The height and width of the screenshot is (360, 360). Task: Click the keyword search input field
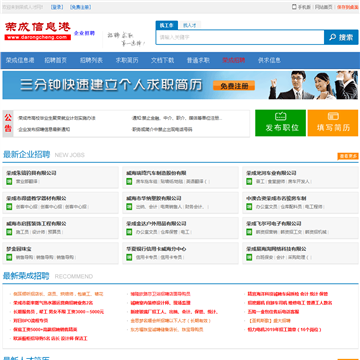click(x=240, y=37)
